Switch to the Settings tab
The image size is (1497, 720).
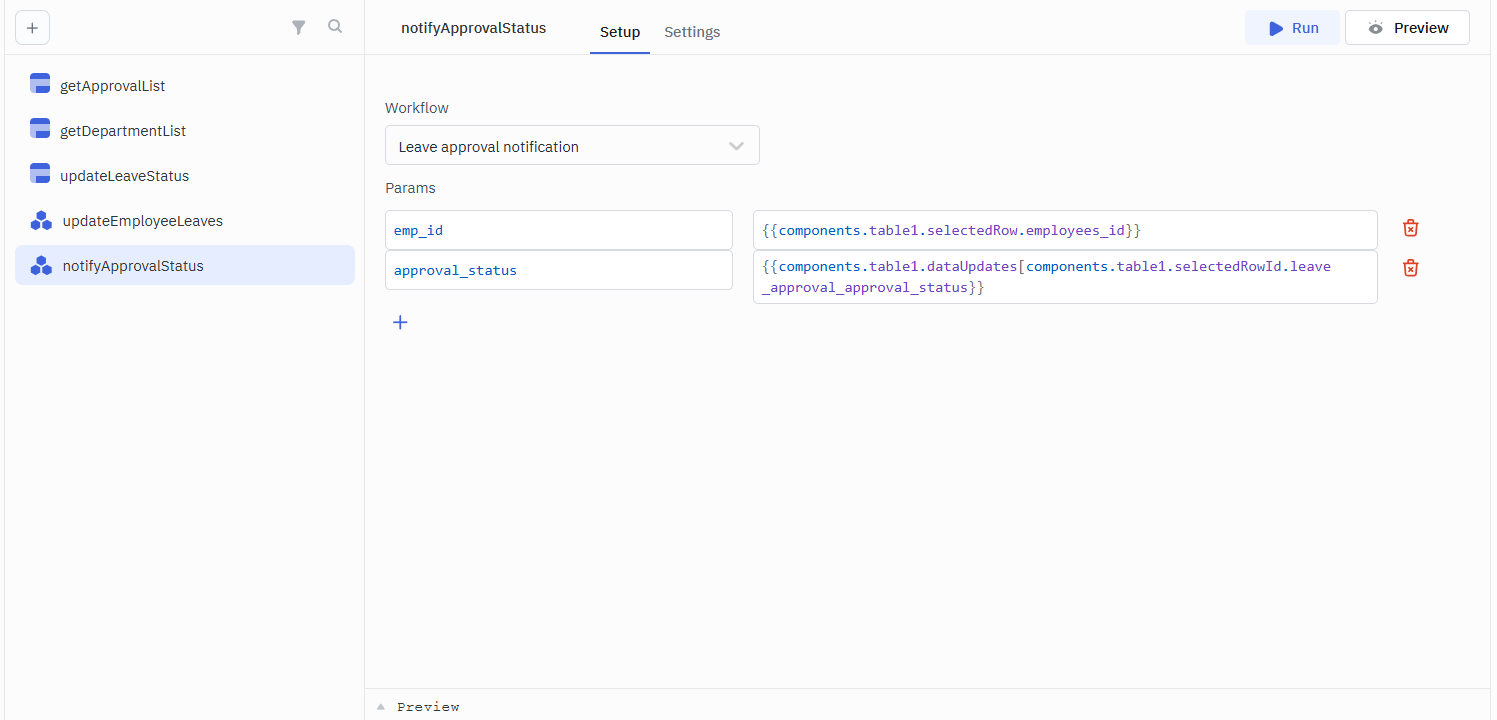(692, 32)
